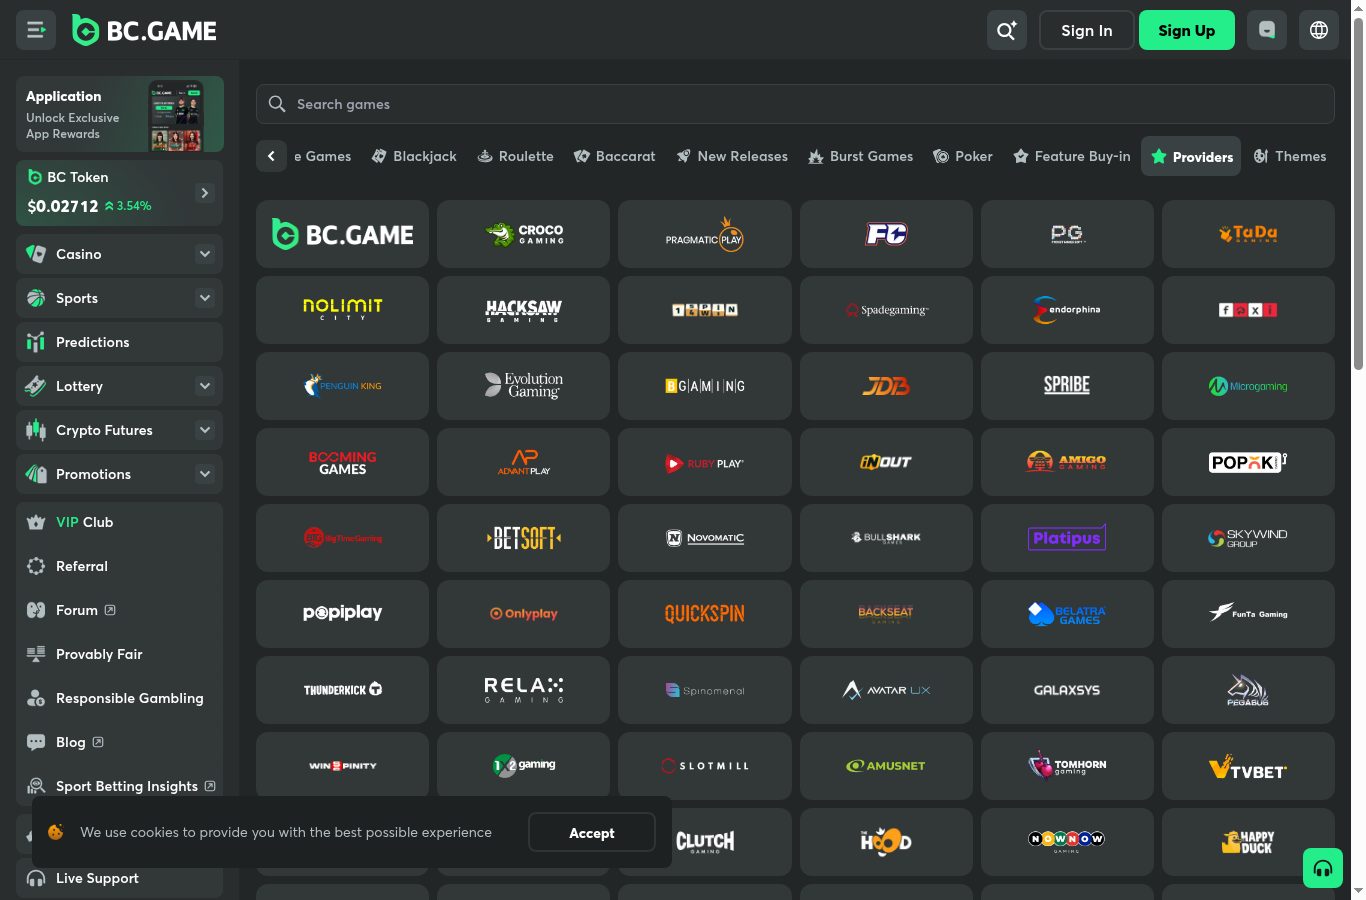Open the Croco Gaming provider tile
The image size is (1366, 900).
tap(523, 234)
